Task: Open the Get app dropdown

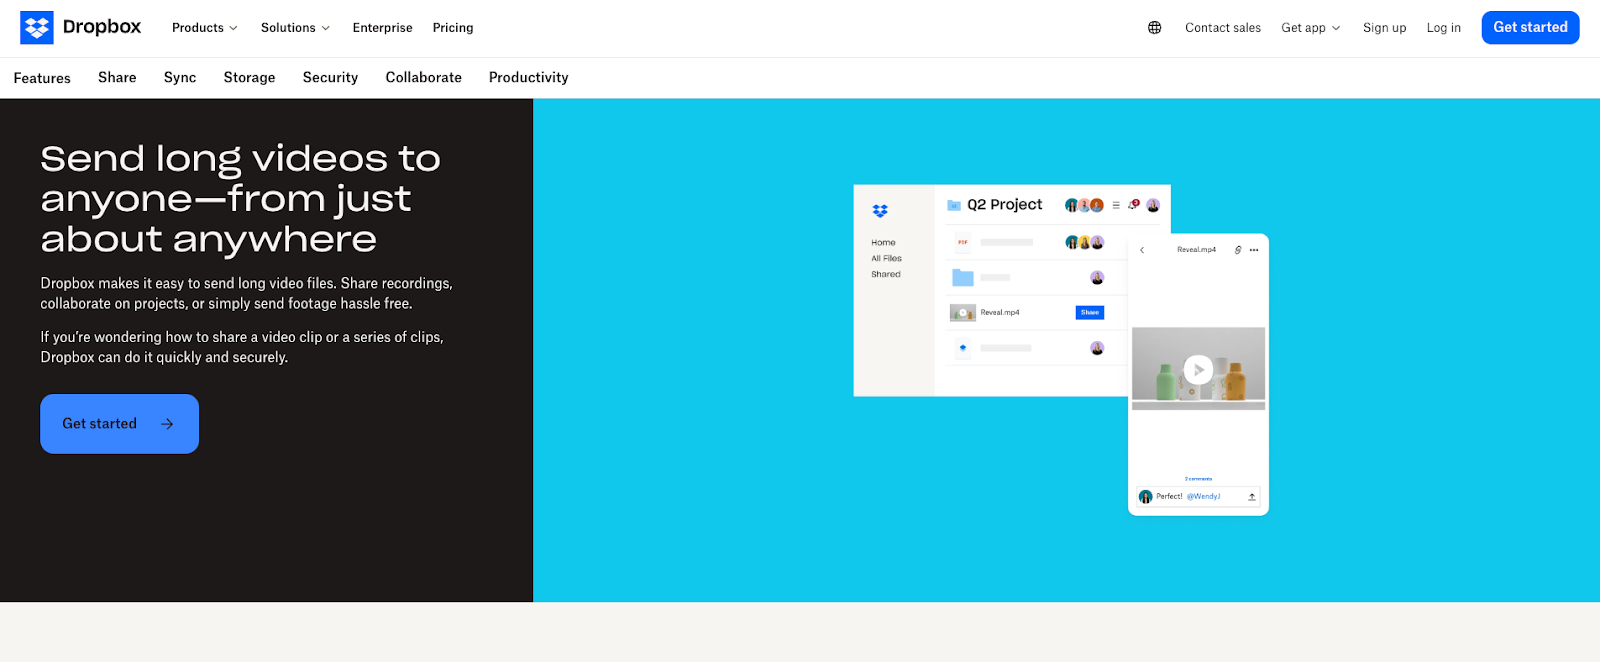Action: (x=1310, y=28)
